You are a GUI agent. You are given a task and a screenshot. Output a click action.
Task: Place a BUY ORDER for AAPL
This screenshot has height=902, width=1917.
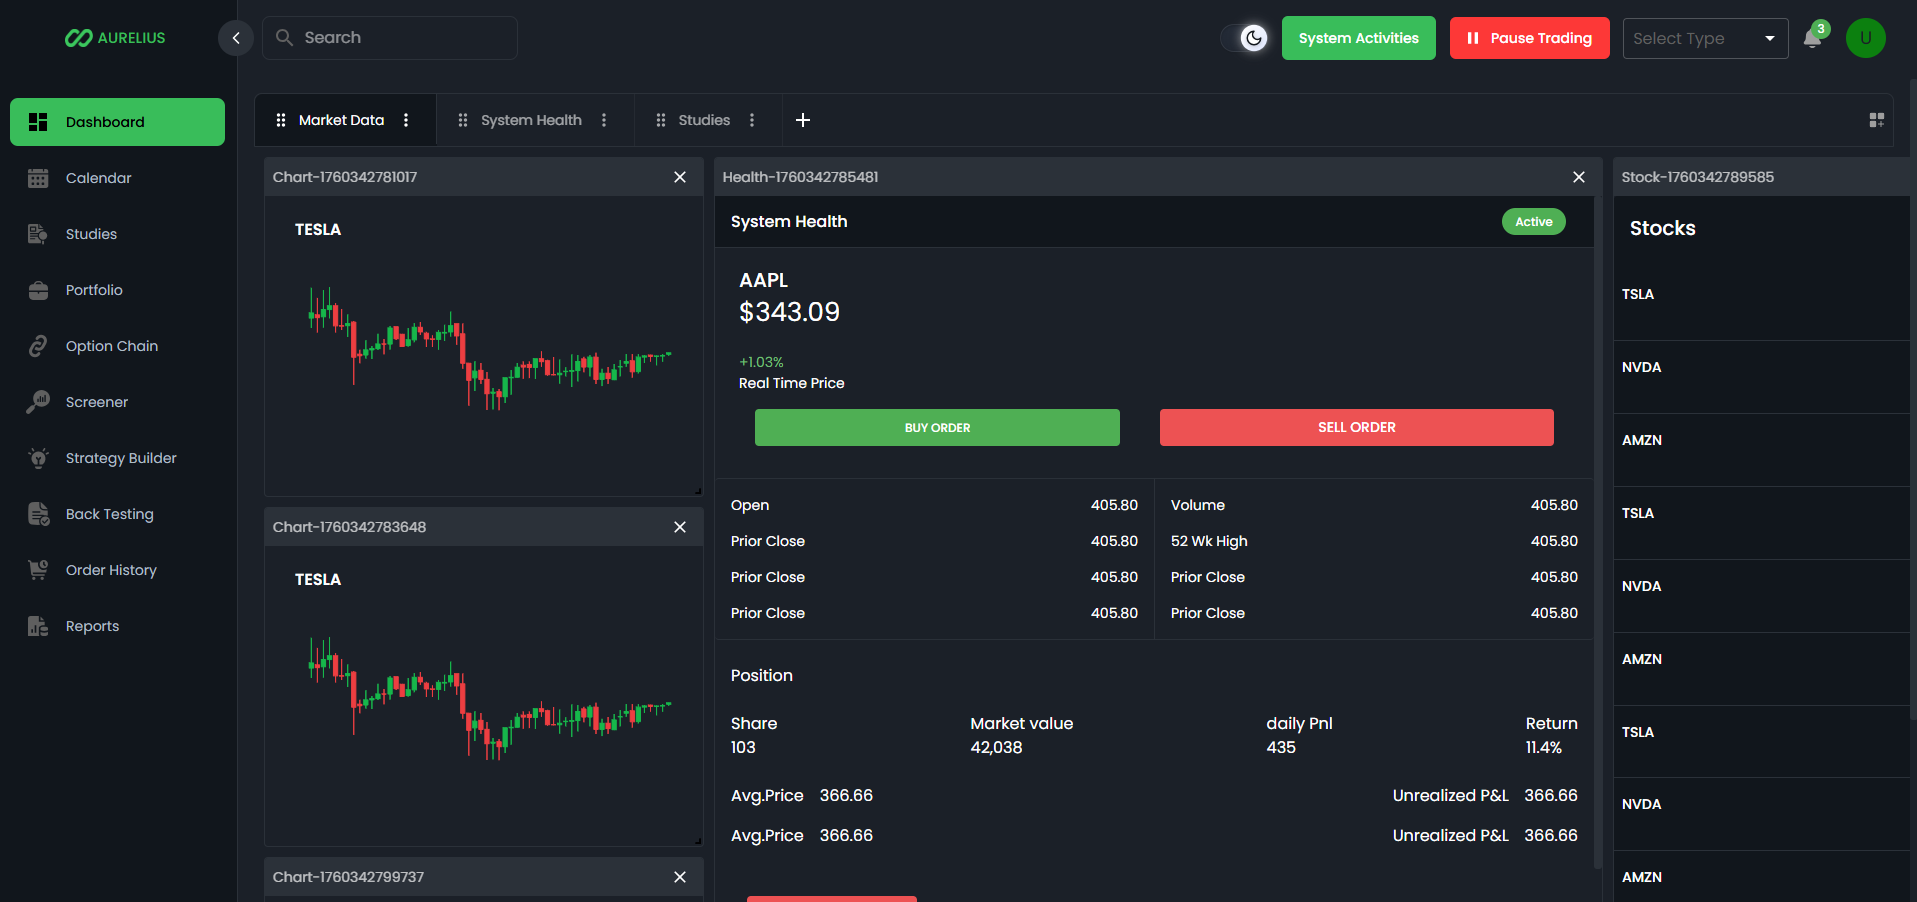click(936, 427)
